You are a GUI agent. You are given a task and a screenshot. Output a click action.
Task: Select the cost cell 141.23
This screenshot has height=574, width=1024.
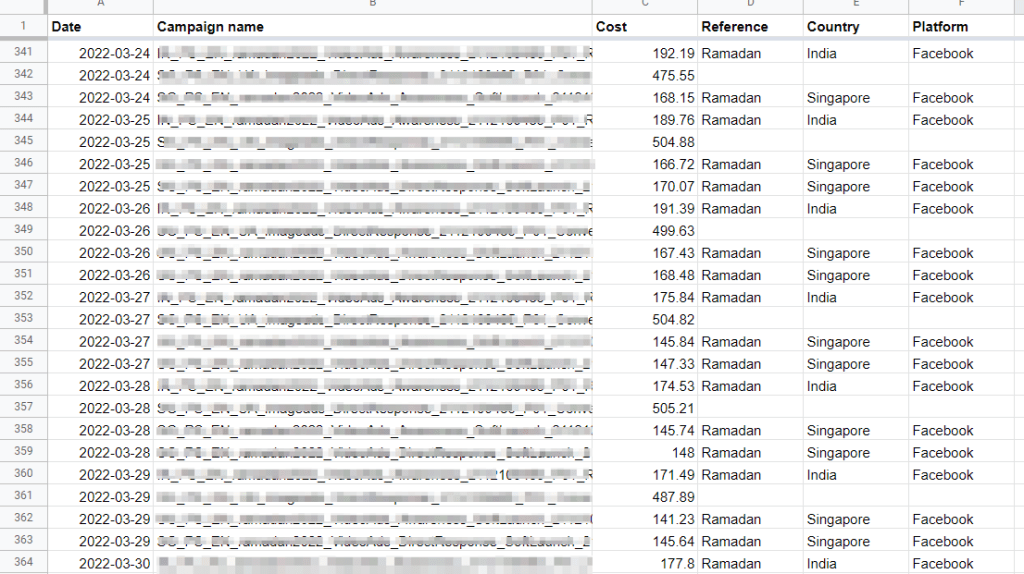[x=645, y=519]
